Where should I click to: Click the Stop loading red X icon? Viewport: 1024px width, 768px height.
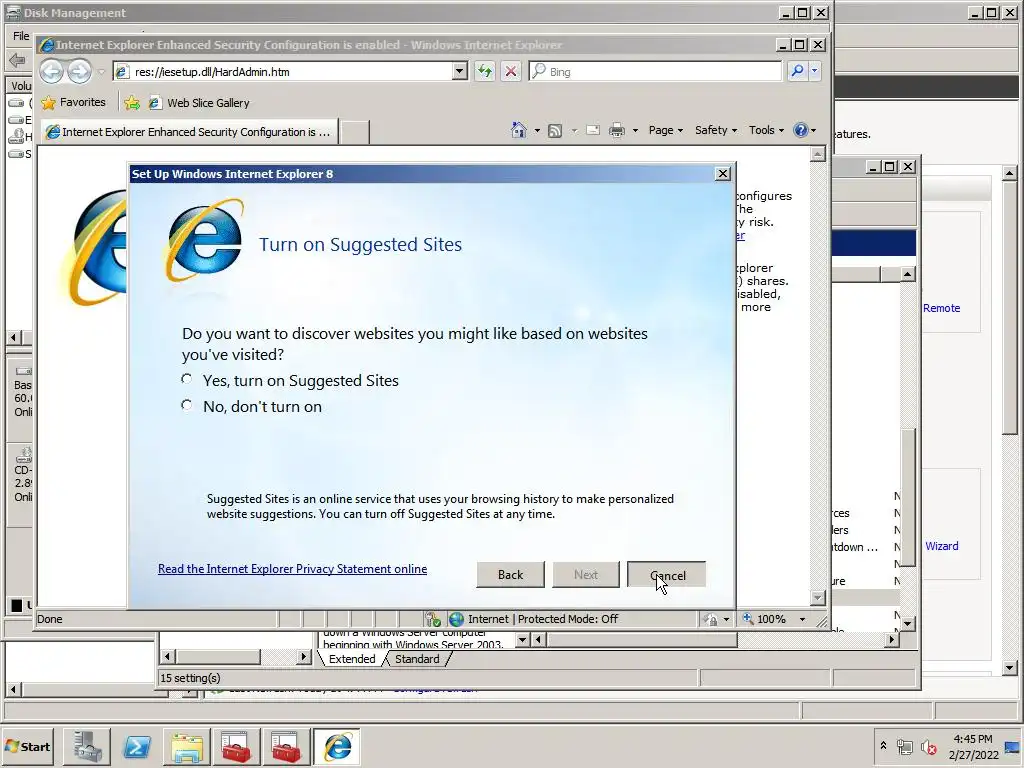click(x=511, y=71)
